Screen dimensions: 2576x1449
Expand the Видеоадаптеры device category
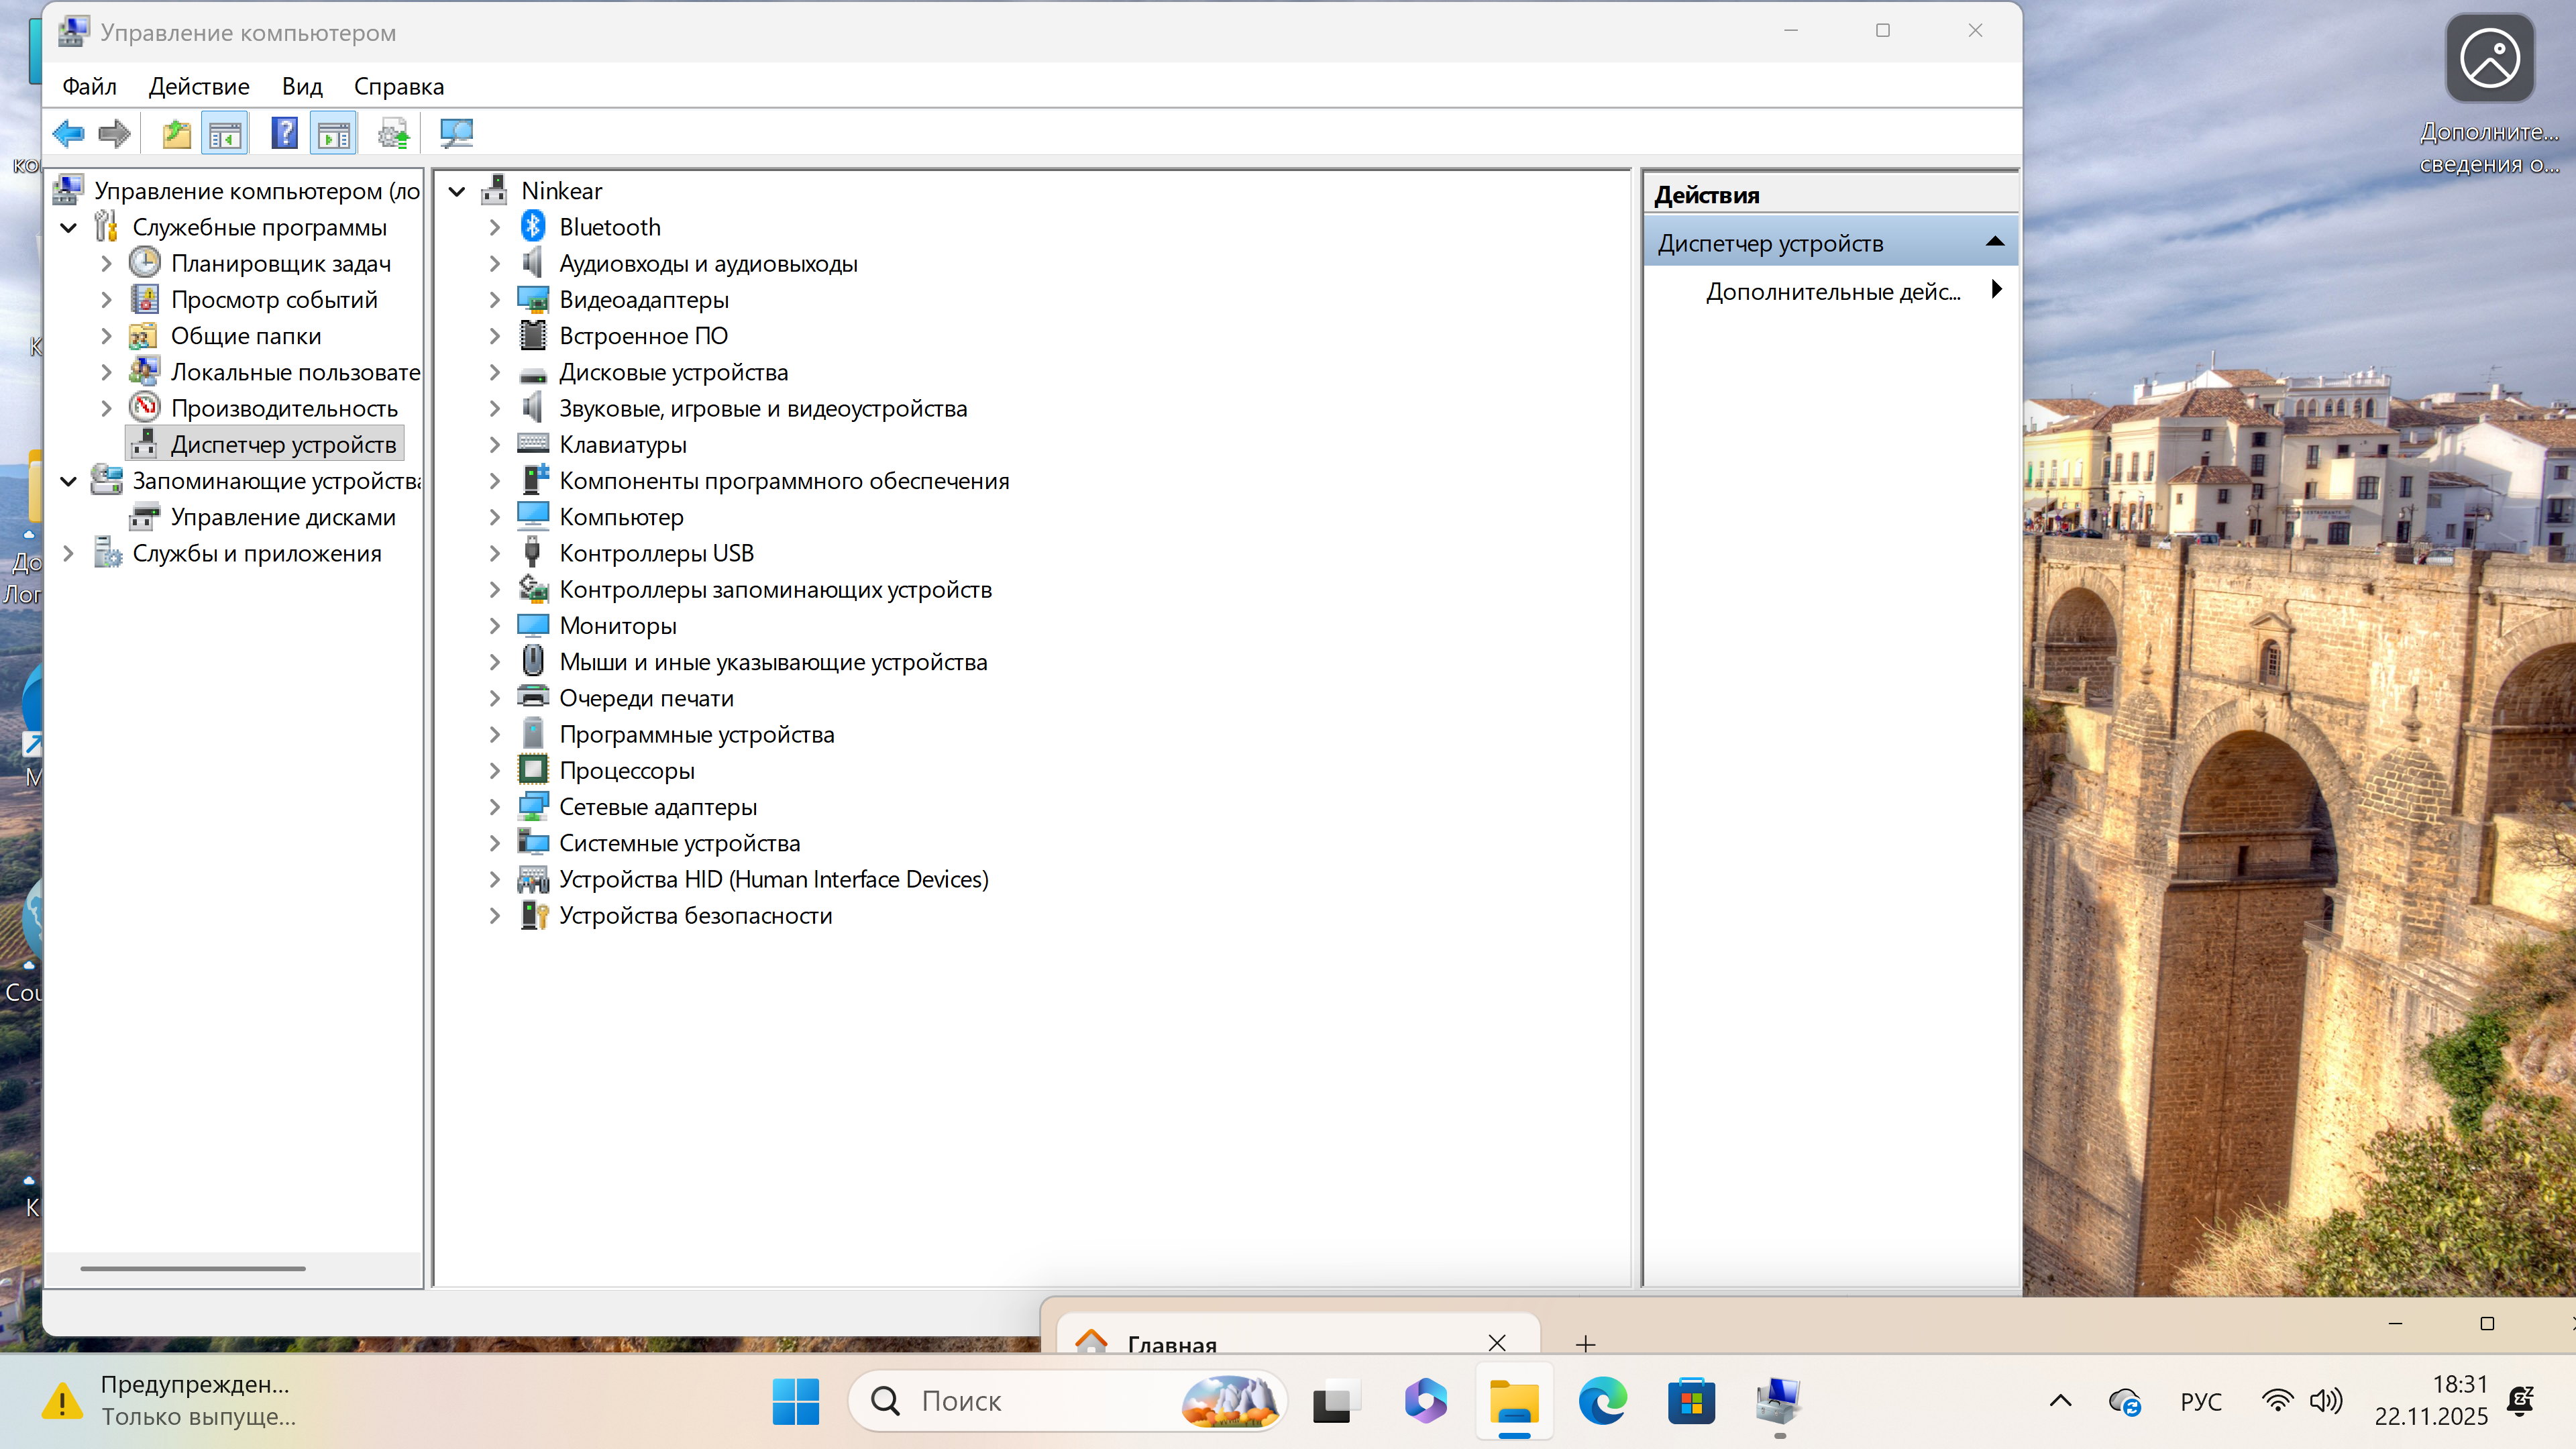pos(495,300)
